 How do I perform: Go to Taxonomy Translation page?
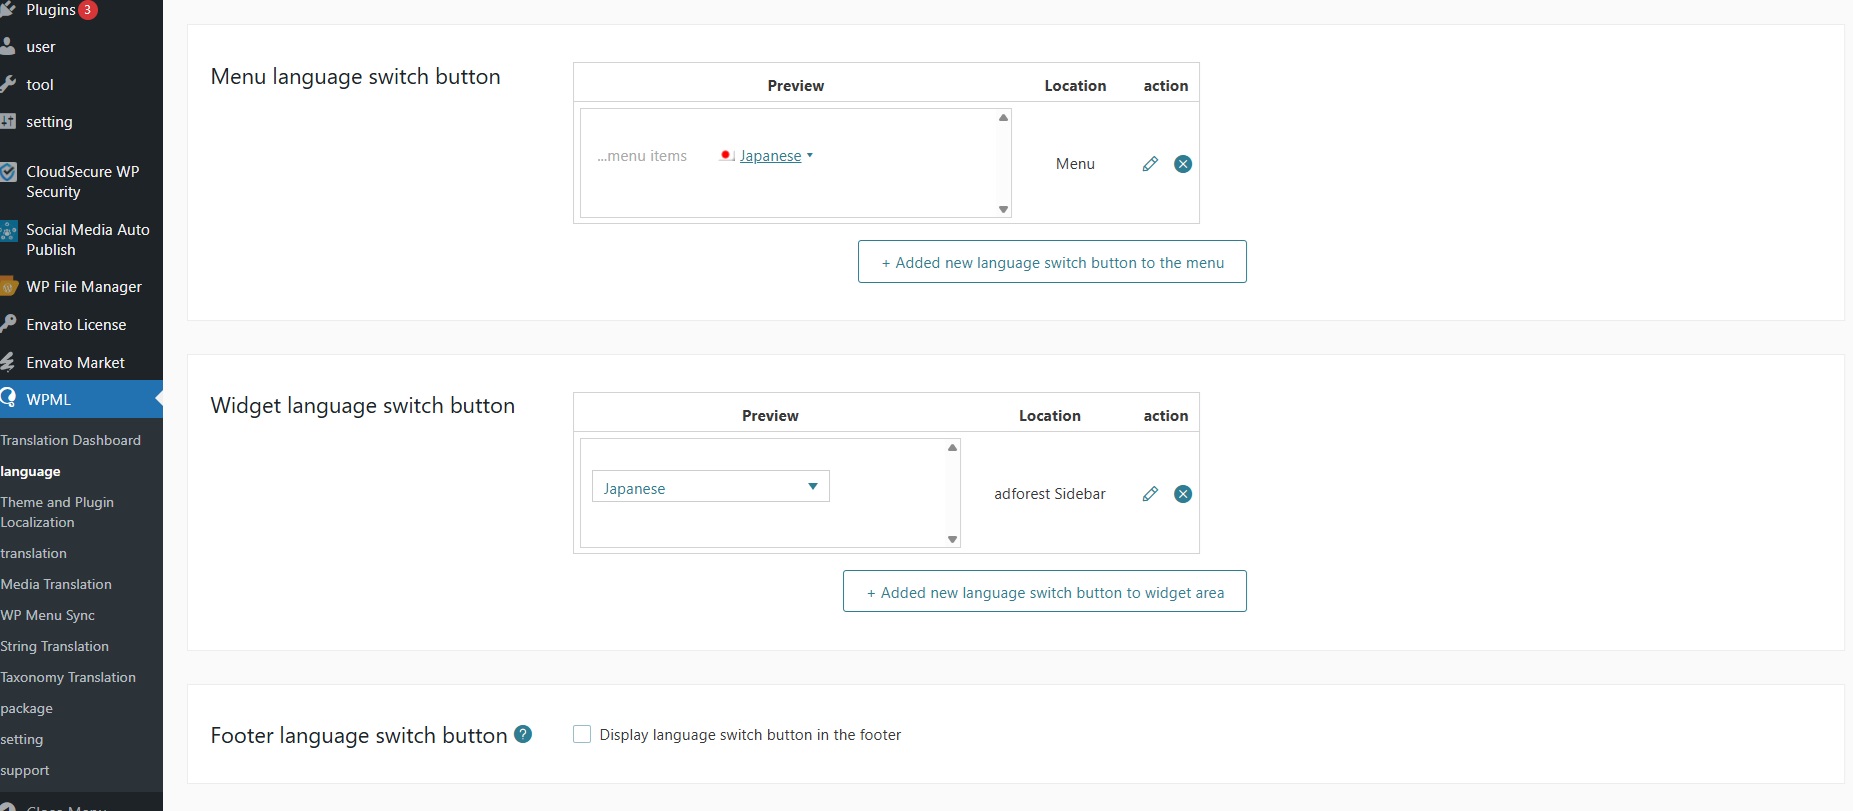coord(68,677)
